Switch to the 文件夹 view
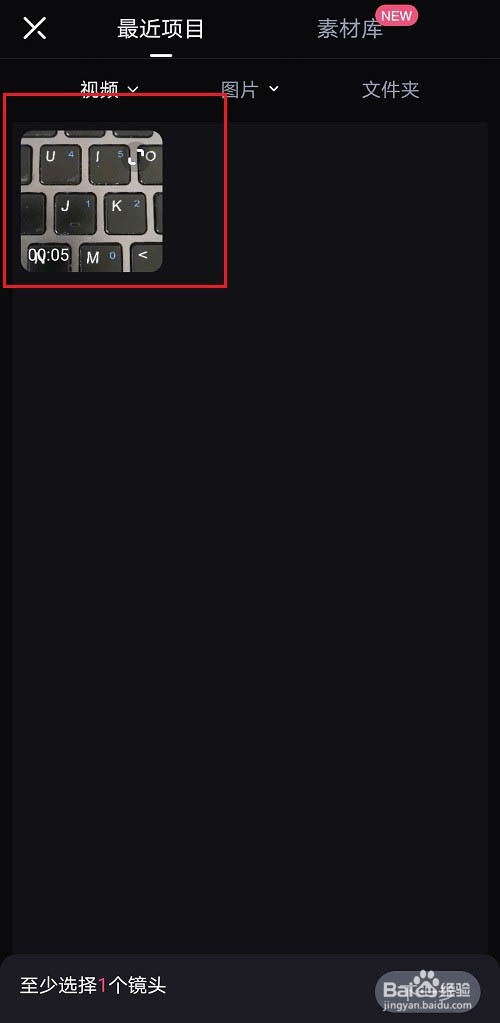Image resolution: width=500 pixels, height=1023 pixels. tap(390, 89)
